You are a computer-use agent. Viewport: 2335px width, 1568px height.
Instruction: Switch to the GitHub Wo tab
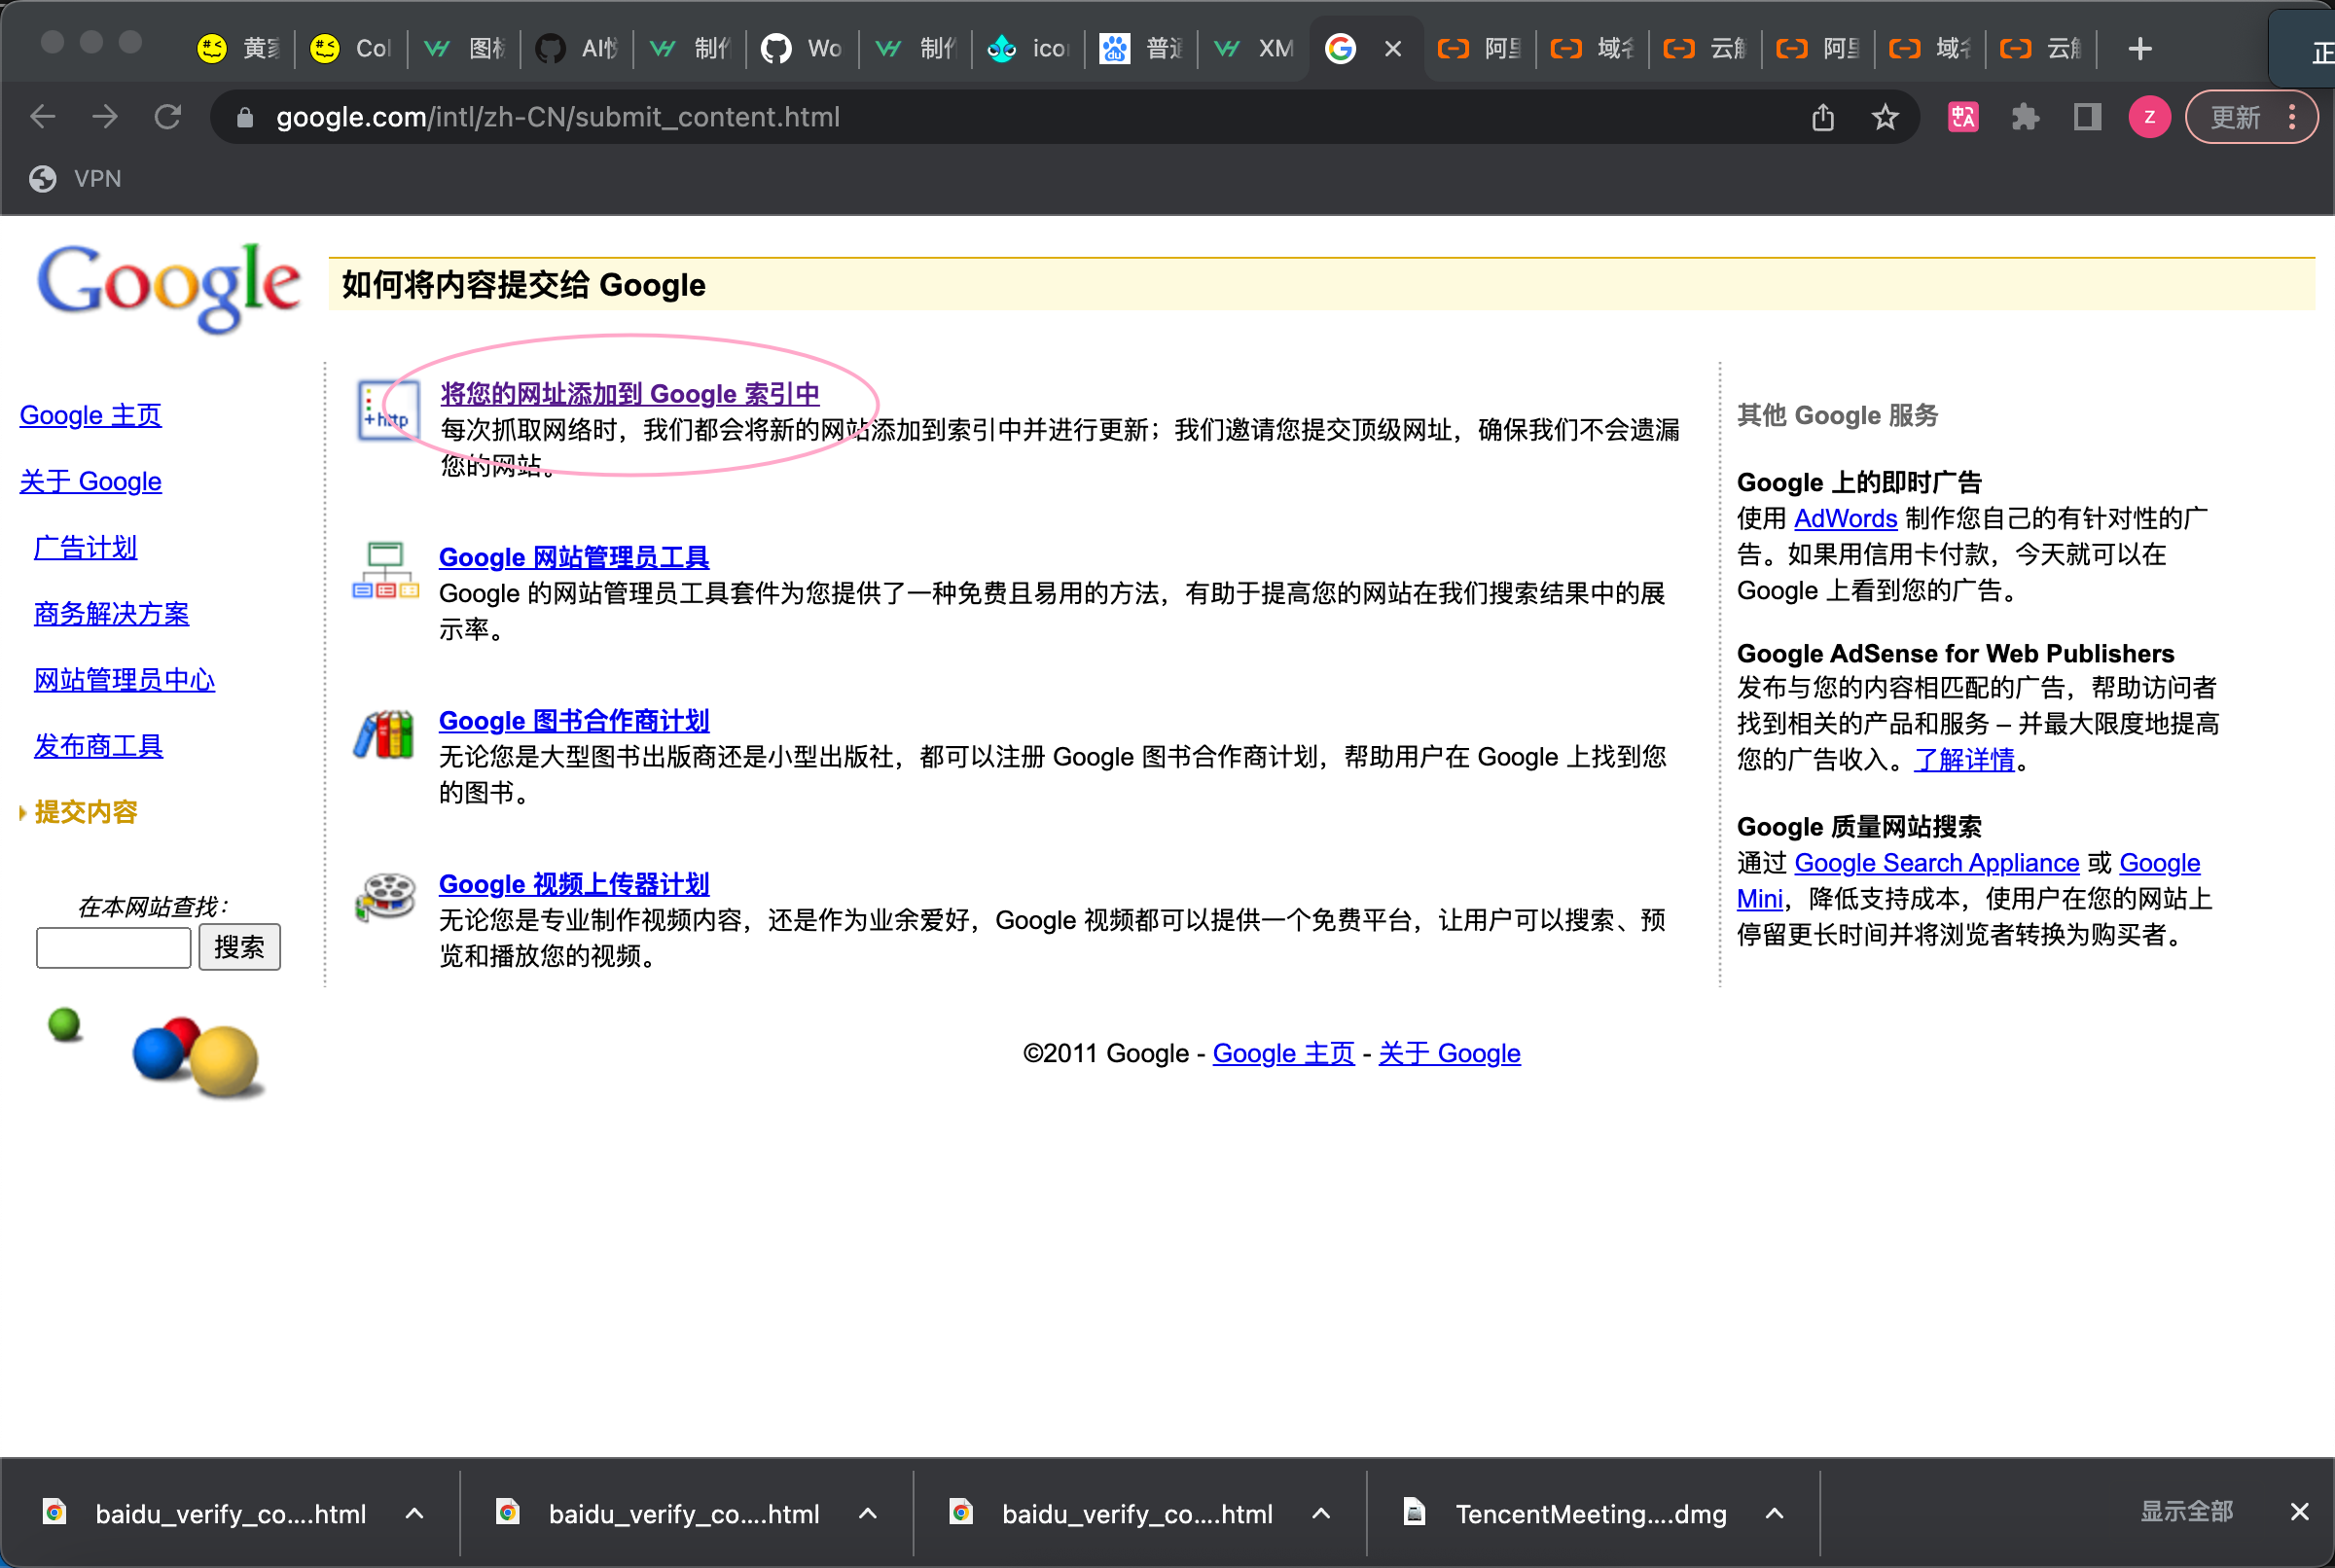pyautogui.click(x=803, y=48)
